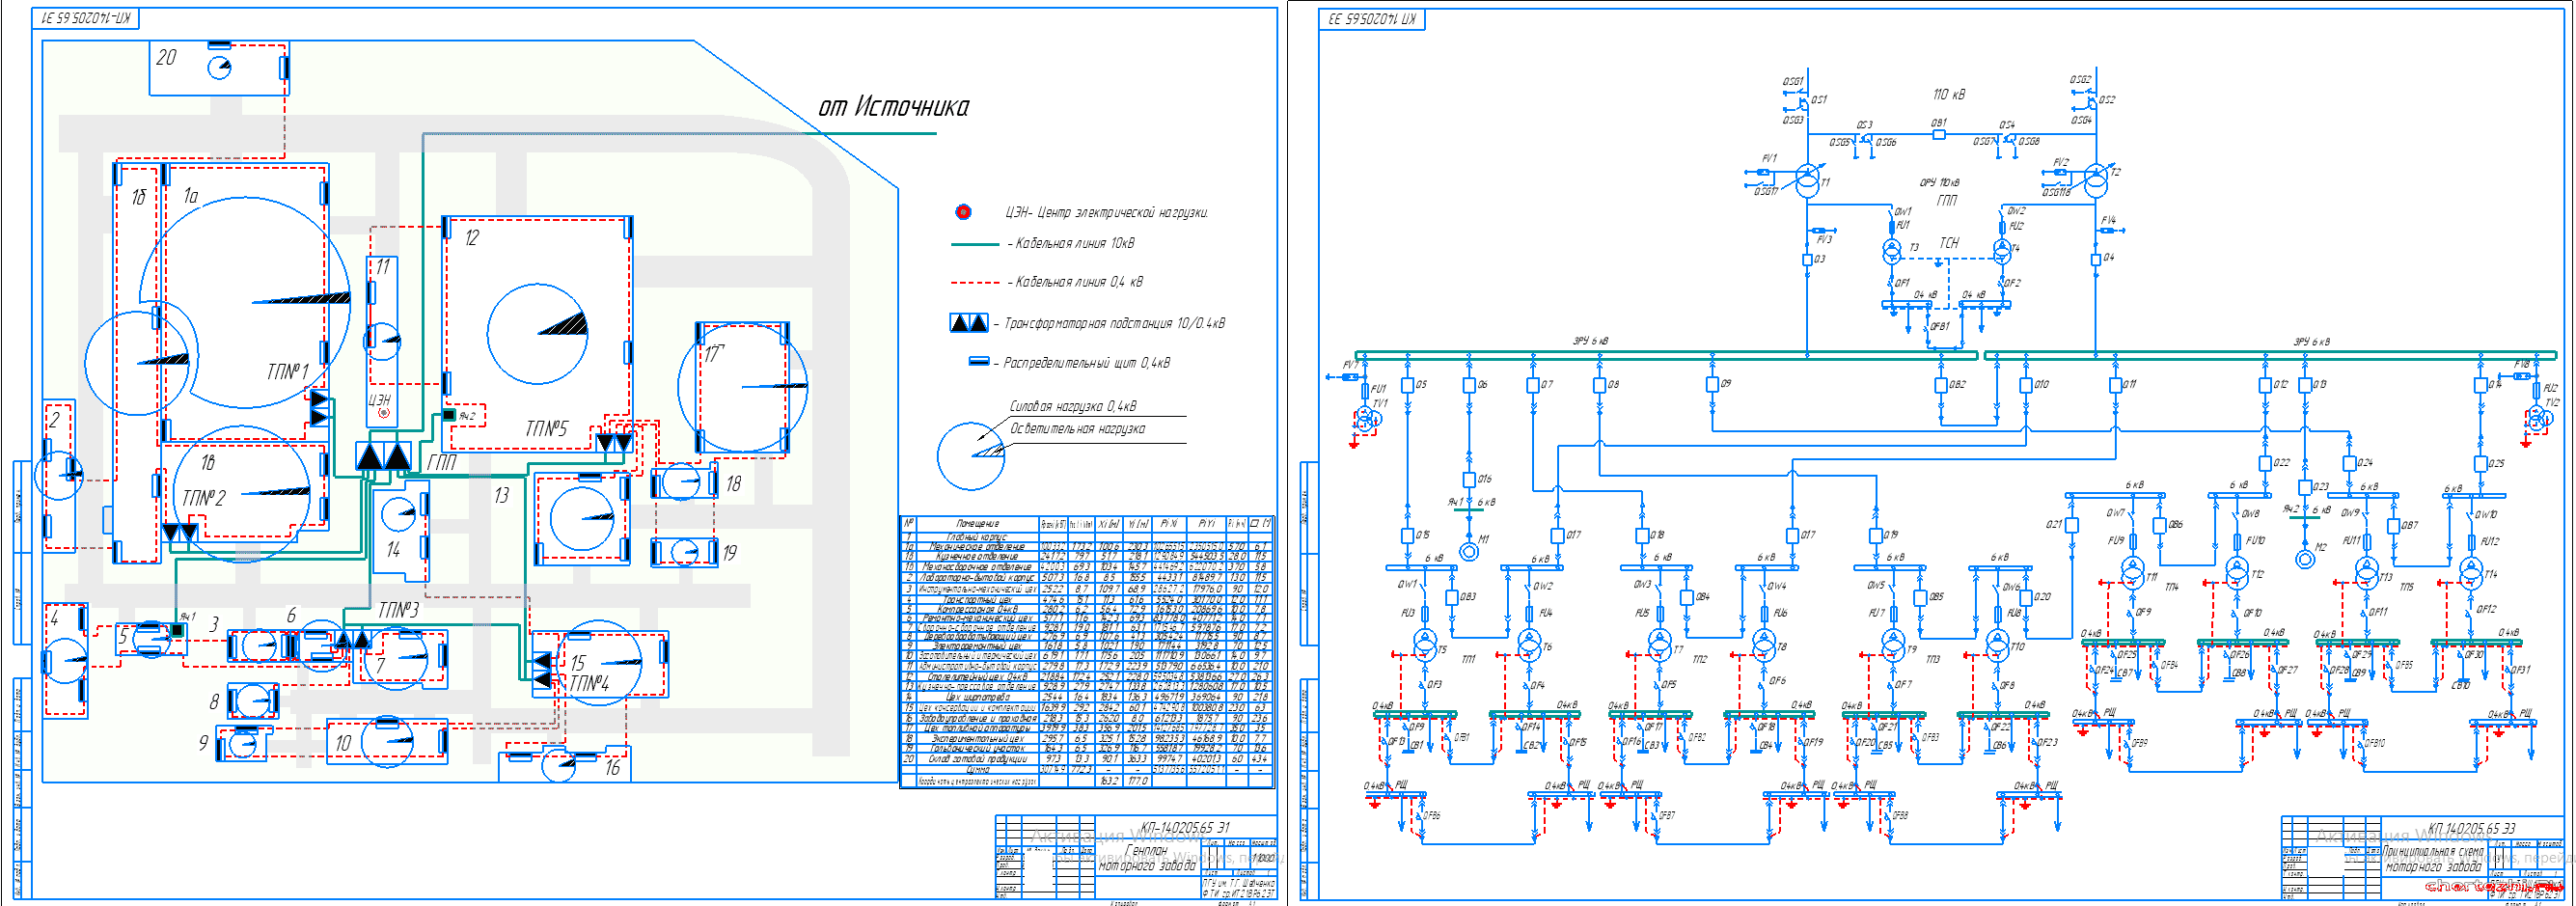Pick the red dashed 0,4 кВ cable legend sample
The image size is (2576, 906).
tap(974, 283)
